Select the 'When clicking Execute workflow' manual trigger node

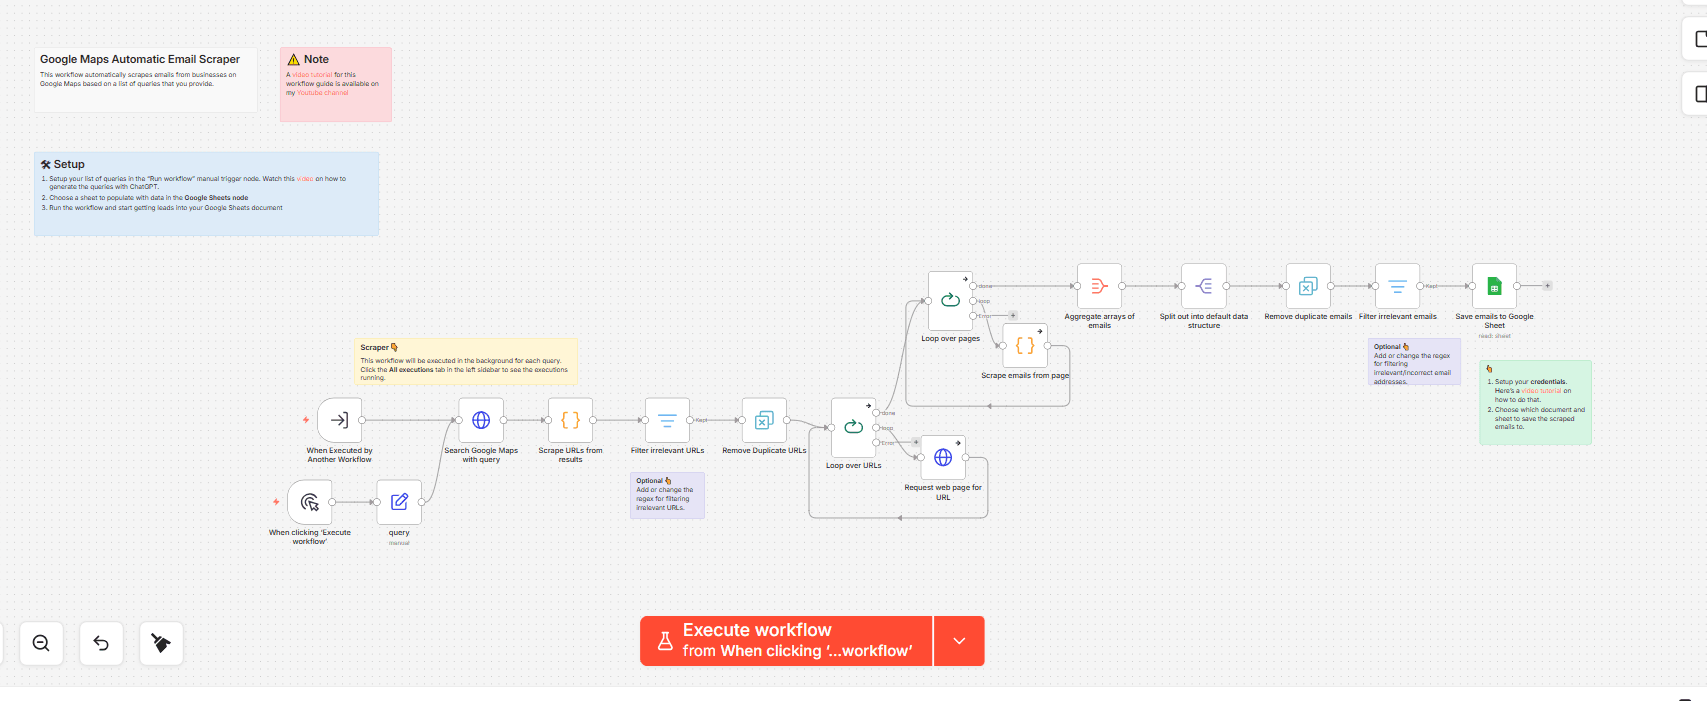309,502
